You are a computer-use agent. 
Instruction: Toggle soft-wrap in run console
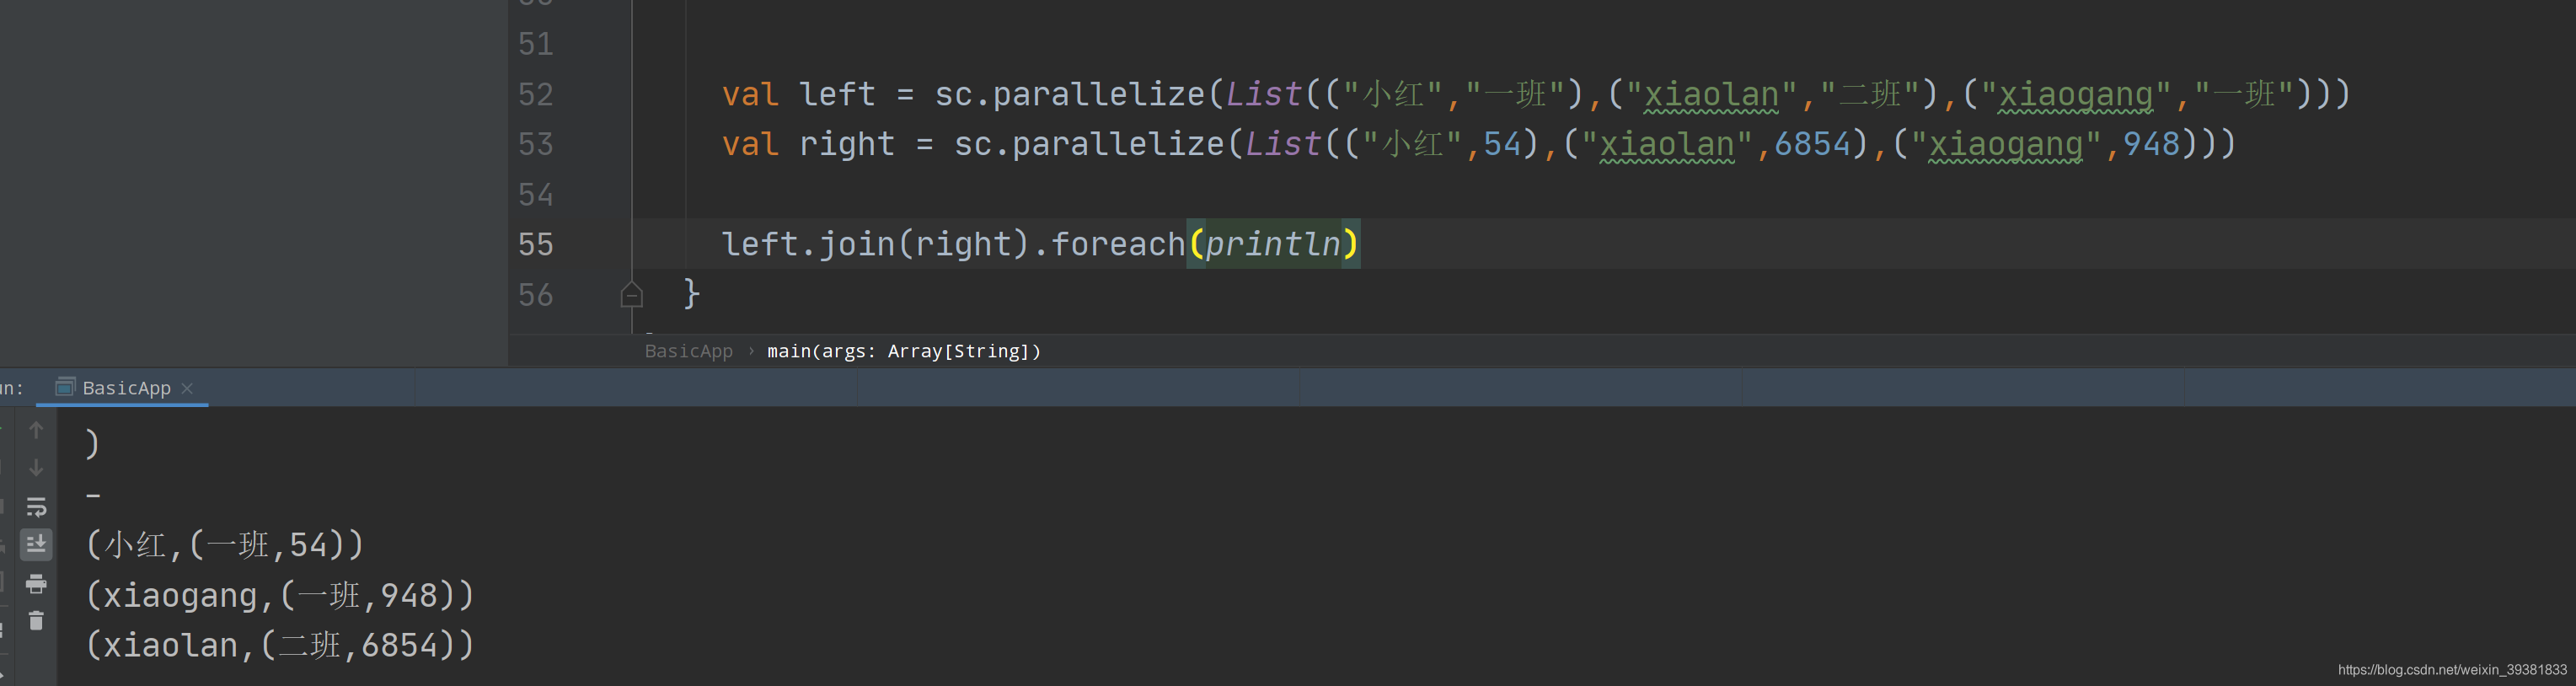(36, 507)
